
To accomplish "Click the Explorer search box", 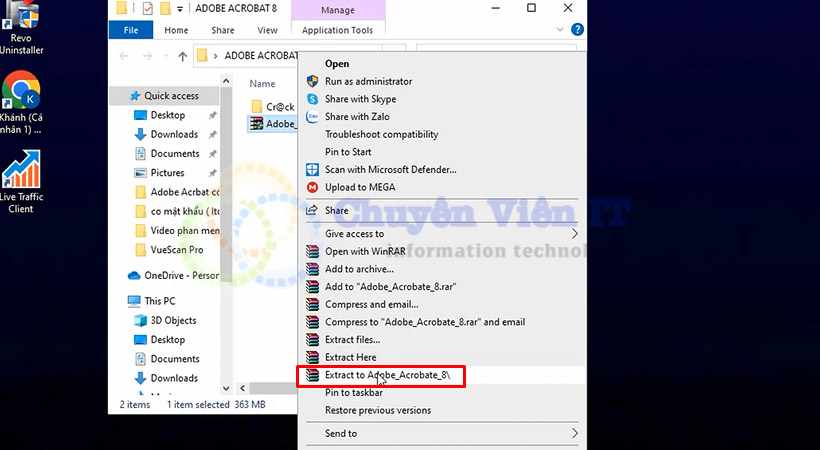I will tap(496, 48).
